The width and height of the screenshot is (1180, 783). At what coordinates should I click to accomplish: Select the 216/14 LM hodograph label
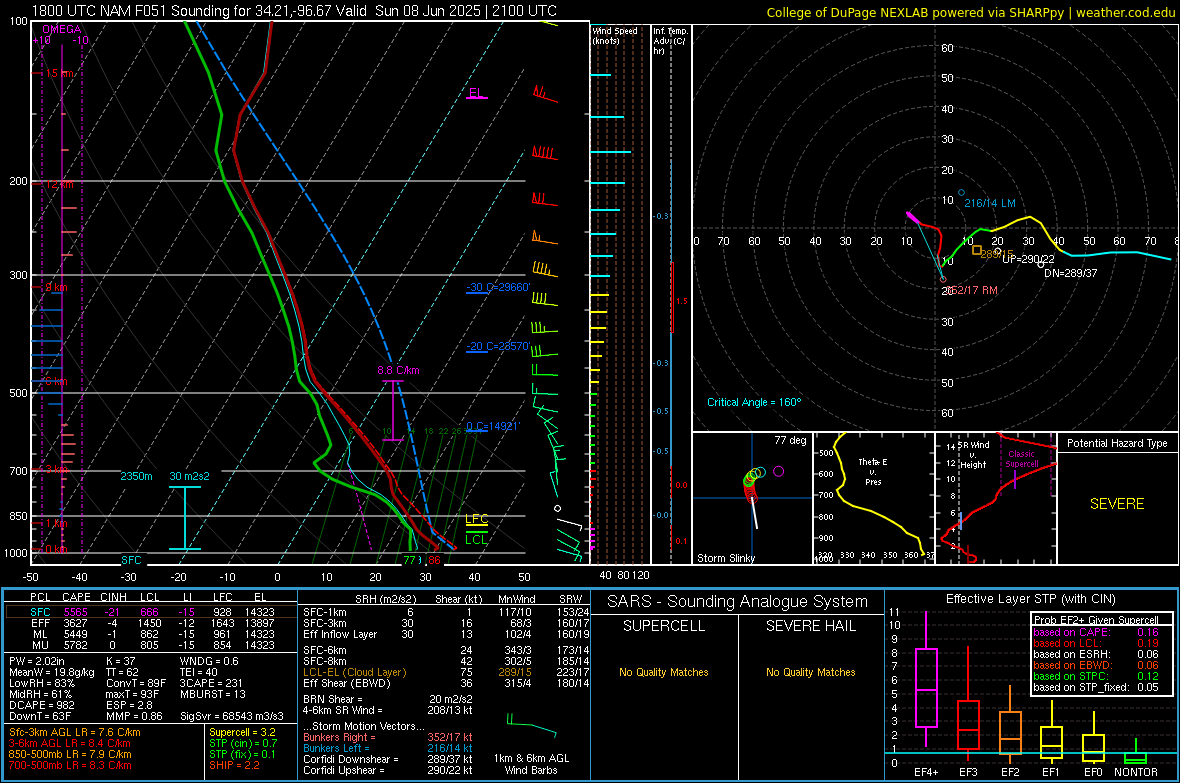(x=990, y=203)
